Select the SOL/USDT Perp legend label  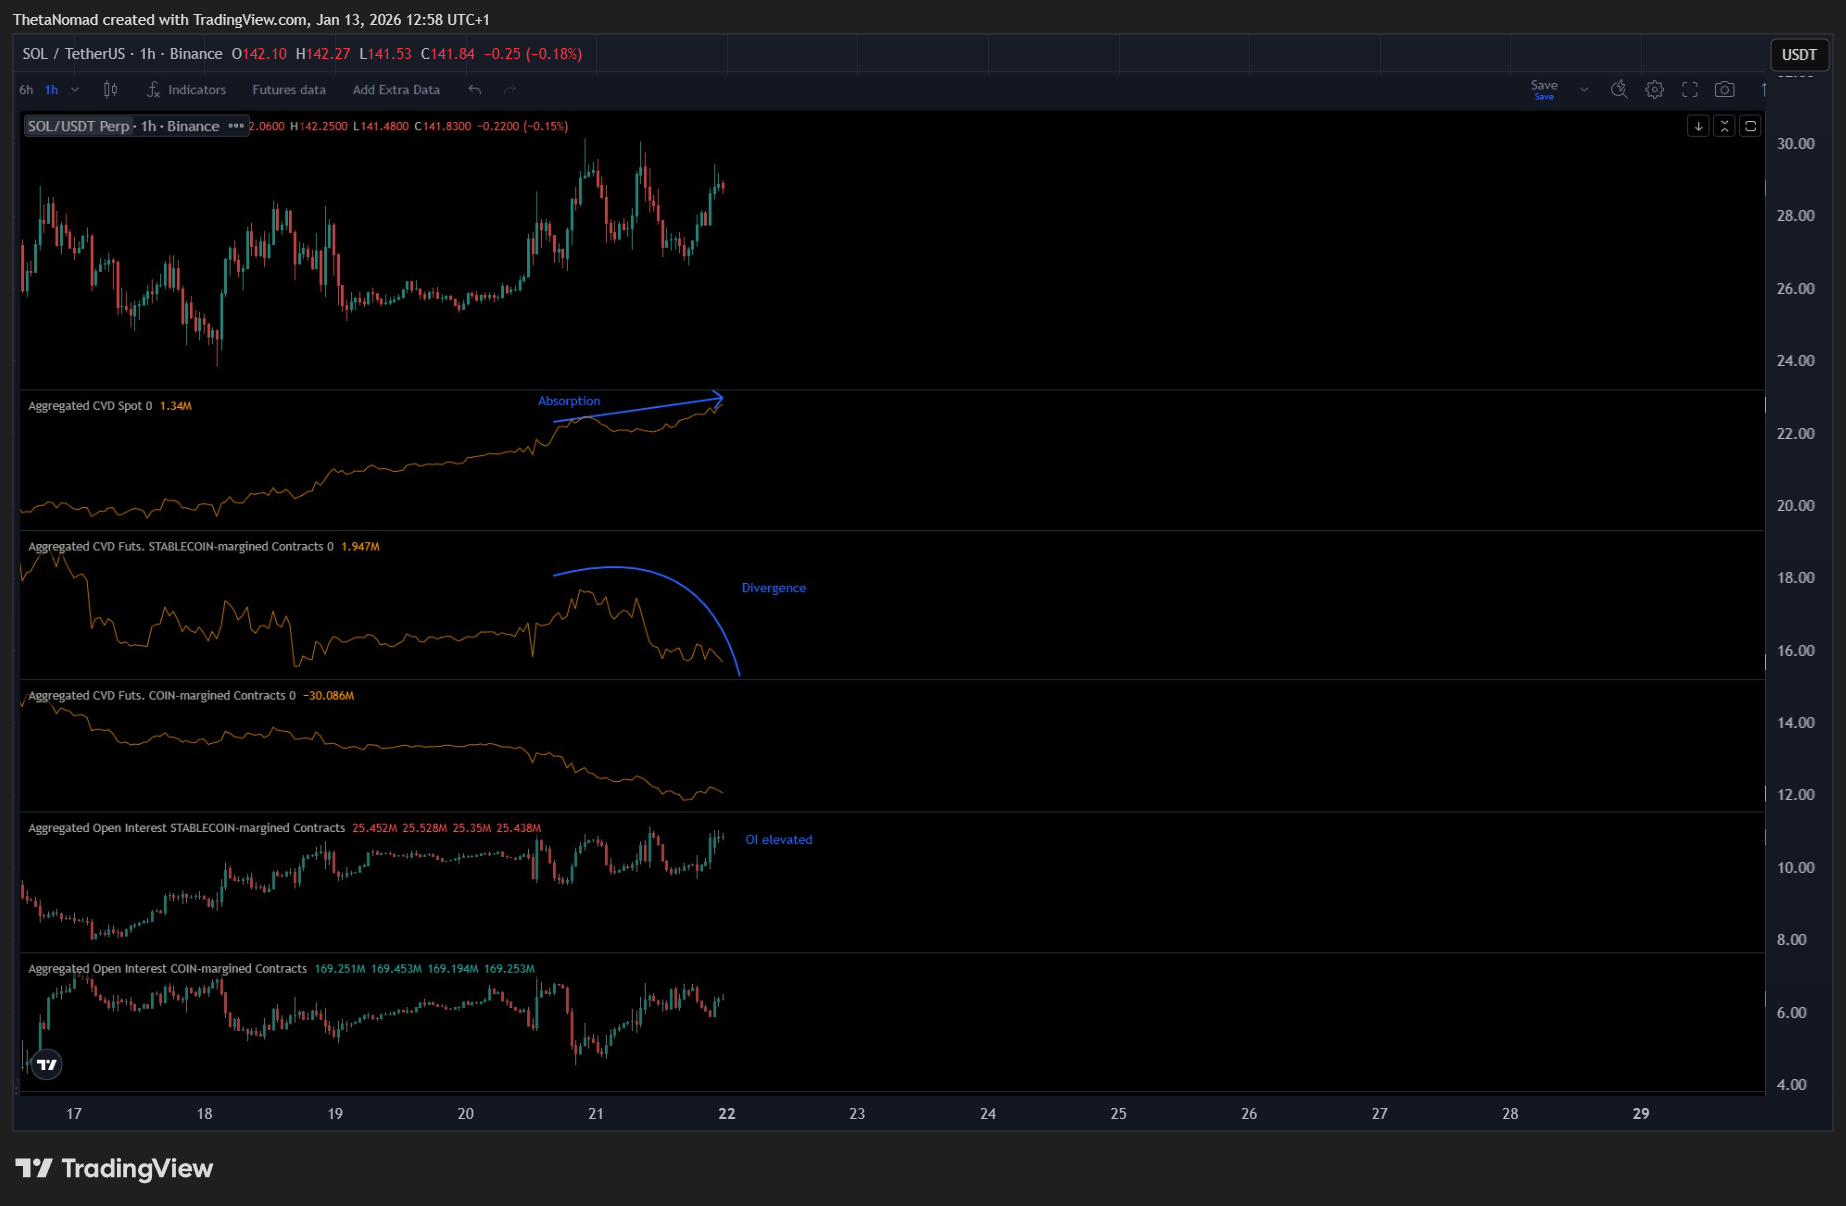pyautogui.click(x=79, y=126)
